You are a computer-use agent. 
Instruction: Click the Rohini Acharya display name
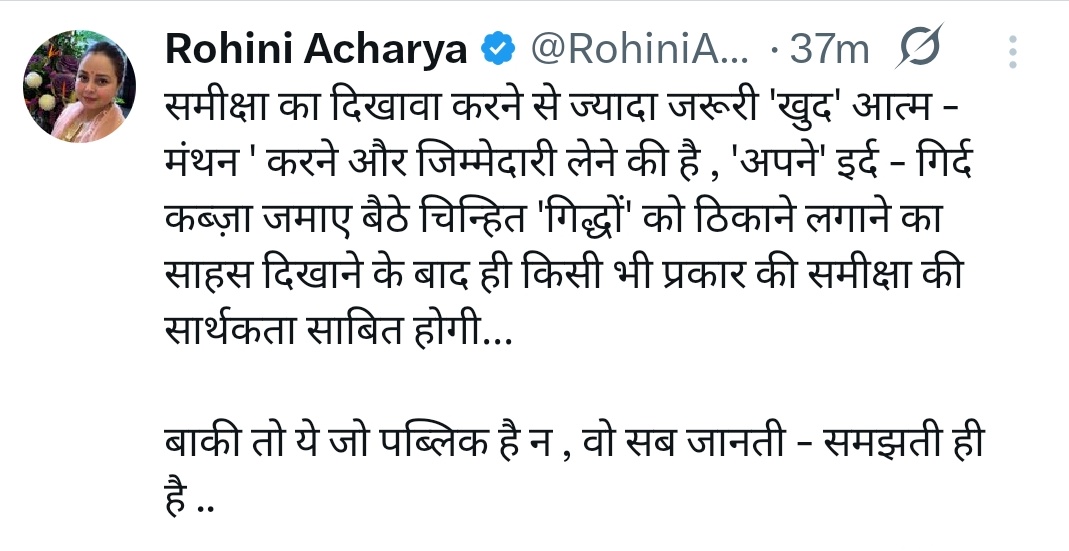coord(315,49)
